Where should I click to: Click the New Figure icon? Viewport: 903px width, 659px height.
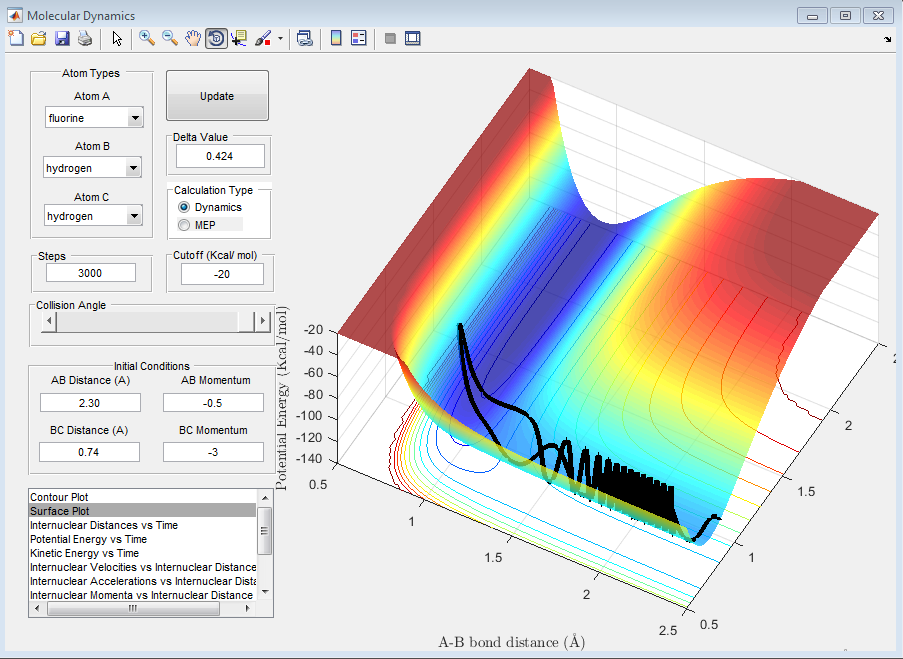tap(16, 38)
